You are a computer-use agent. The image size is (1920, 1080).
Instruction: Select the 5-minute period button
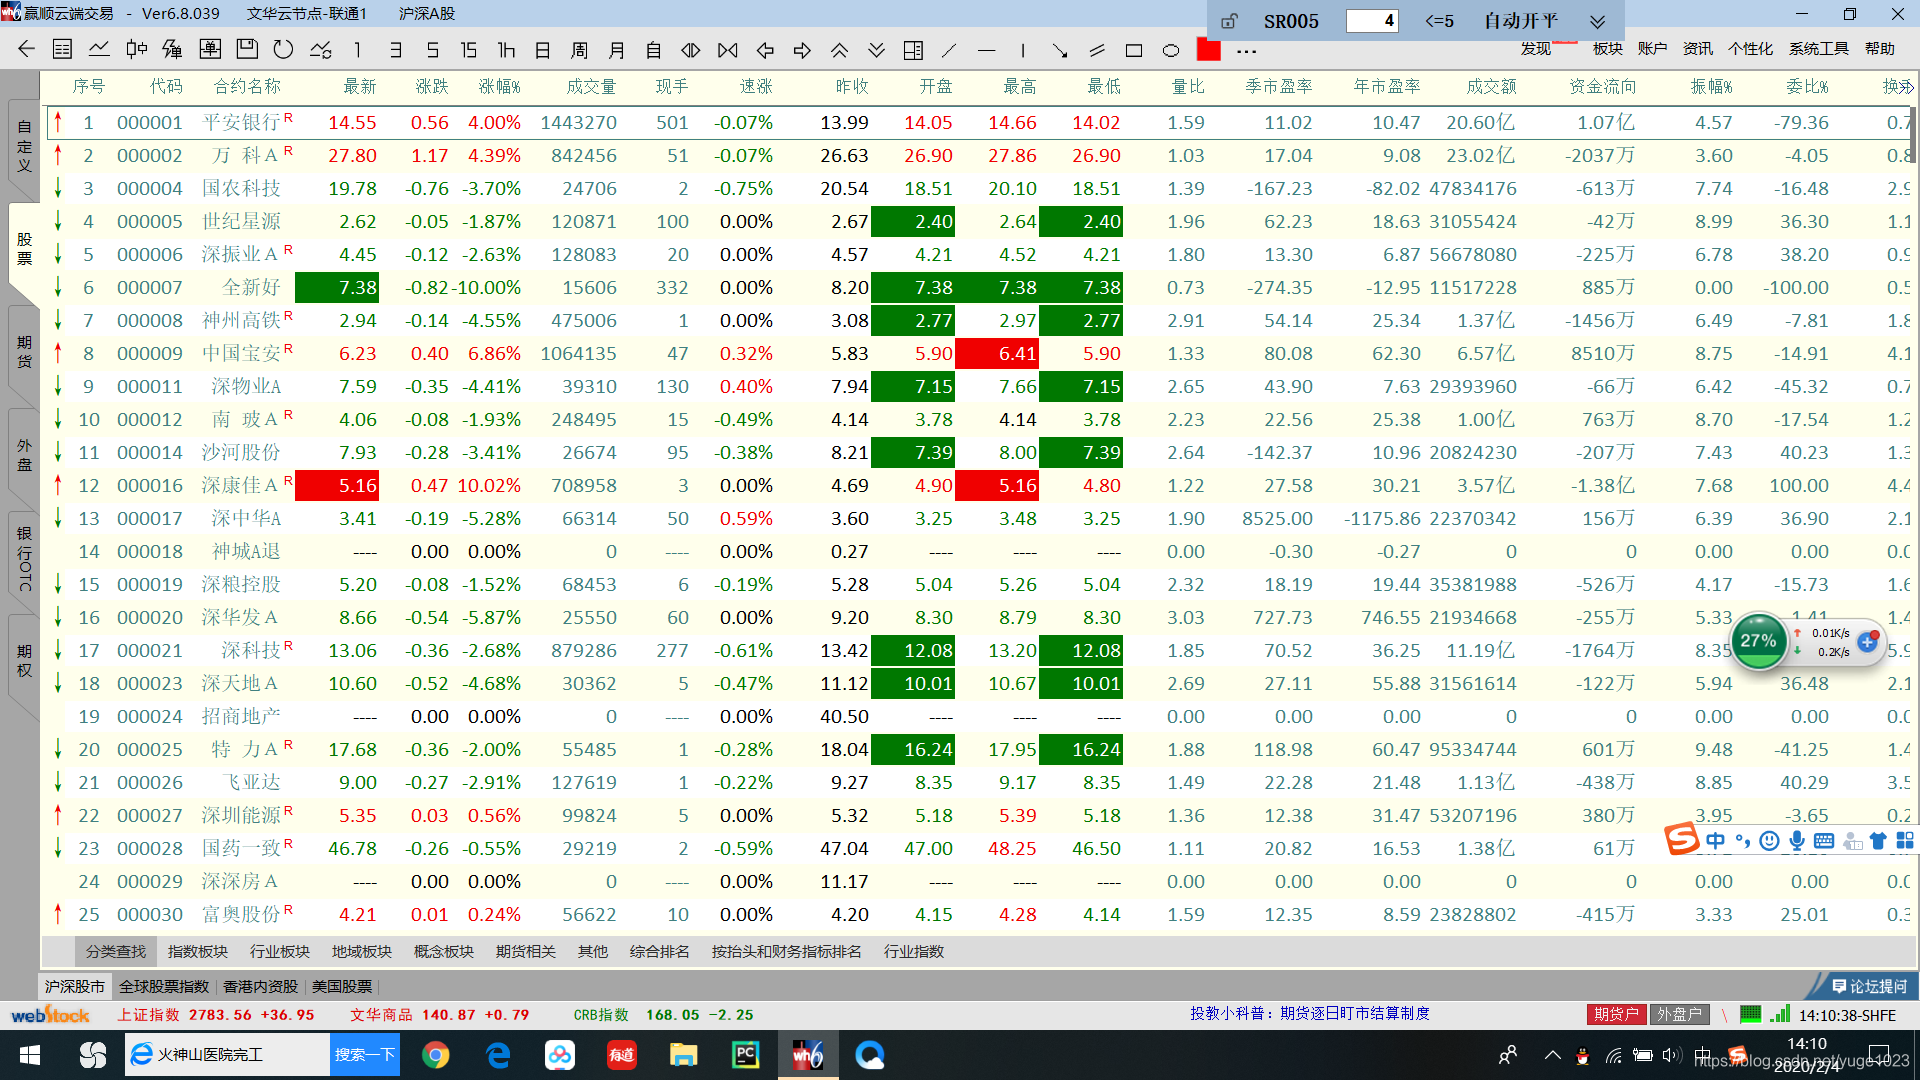pyautogui.click(x=433, y=50)
